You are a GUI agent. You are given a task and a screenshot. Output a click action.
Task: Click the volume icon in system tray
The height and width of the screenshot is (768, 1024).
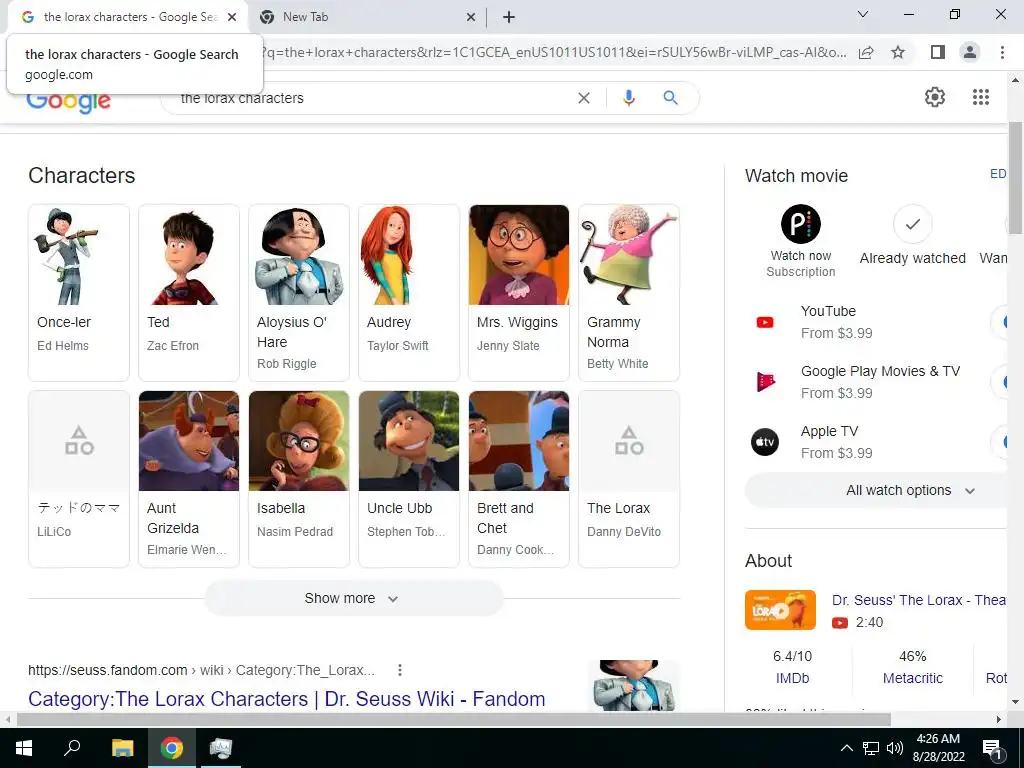tap(895, 748)
